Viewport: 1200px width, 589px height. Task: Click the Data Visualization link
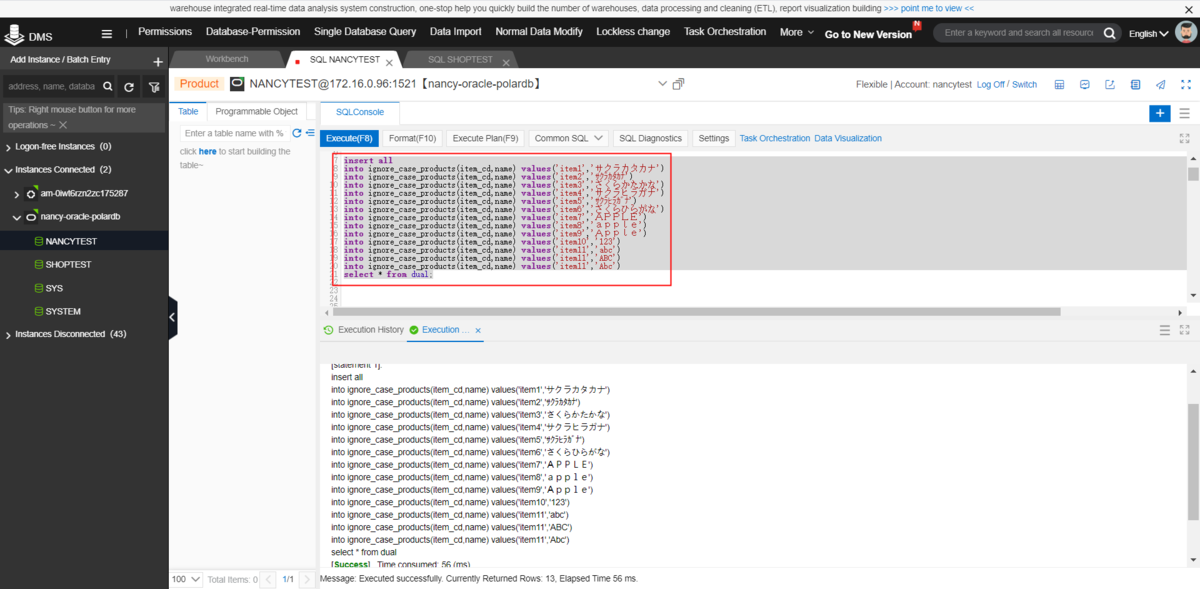(848, 138)
